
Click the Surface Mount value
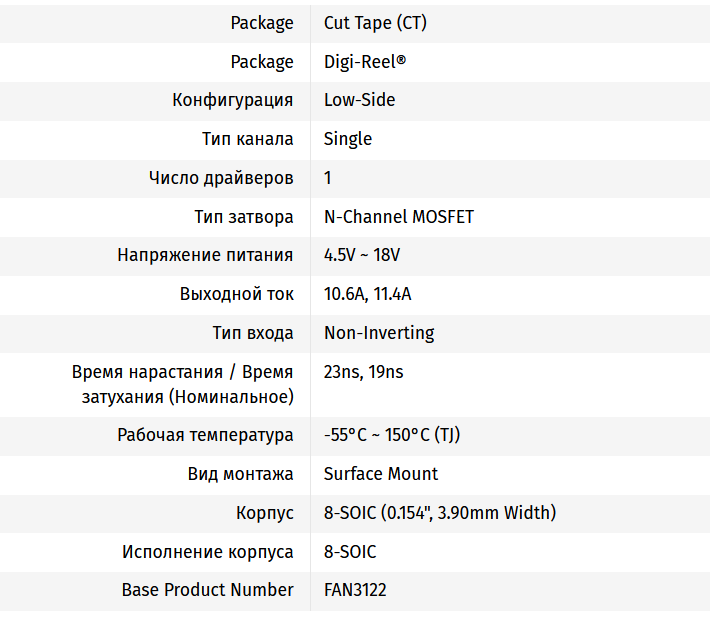(x=381, y=474)
